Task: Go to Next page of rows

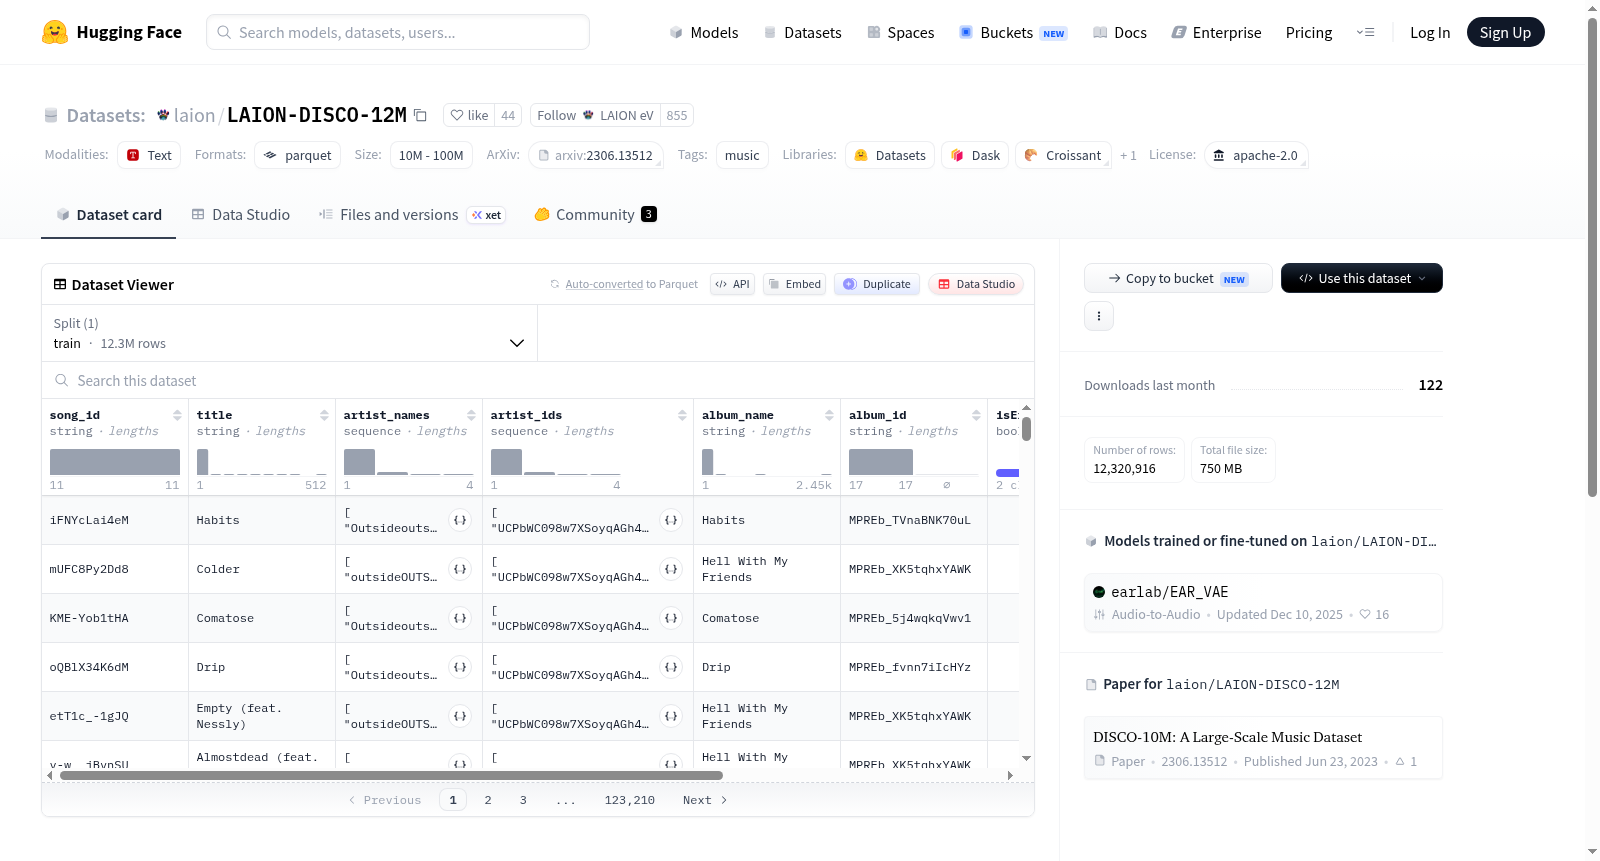Action: coord(705,800)
